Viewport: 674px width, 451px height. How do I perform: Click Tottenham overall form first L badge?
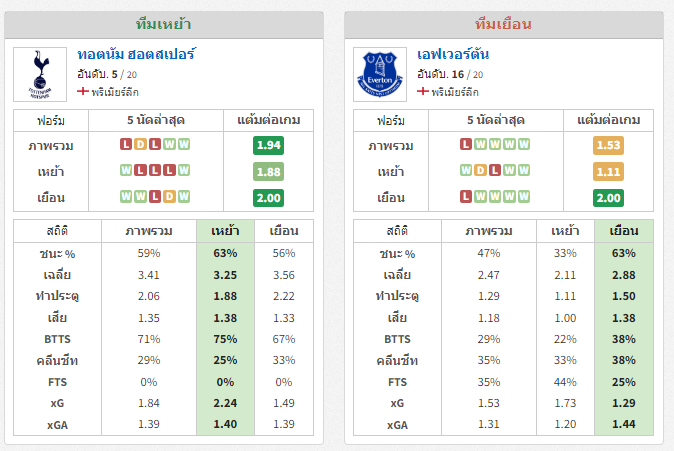[x=126, y=144]
